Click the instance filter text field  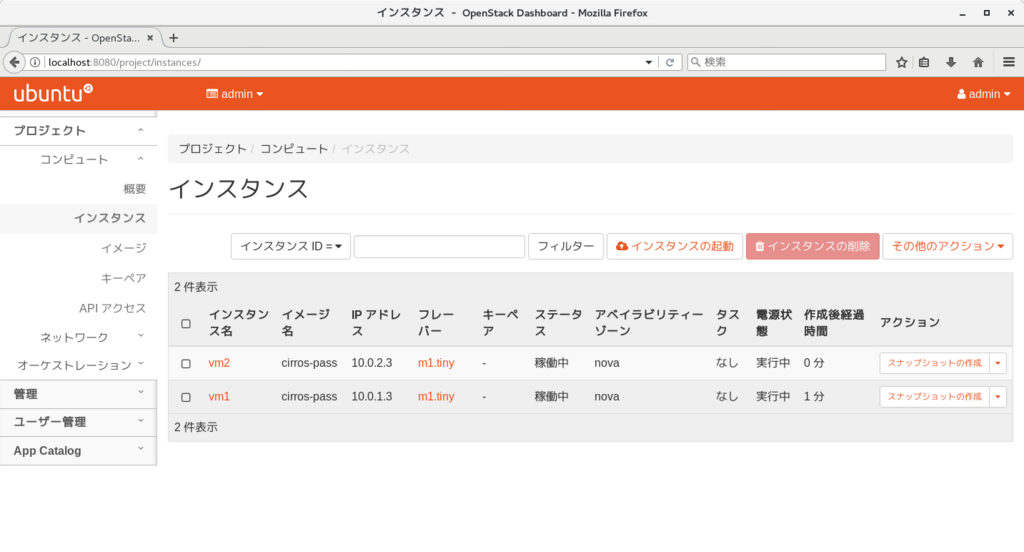click(439, 246)
